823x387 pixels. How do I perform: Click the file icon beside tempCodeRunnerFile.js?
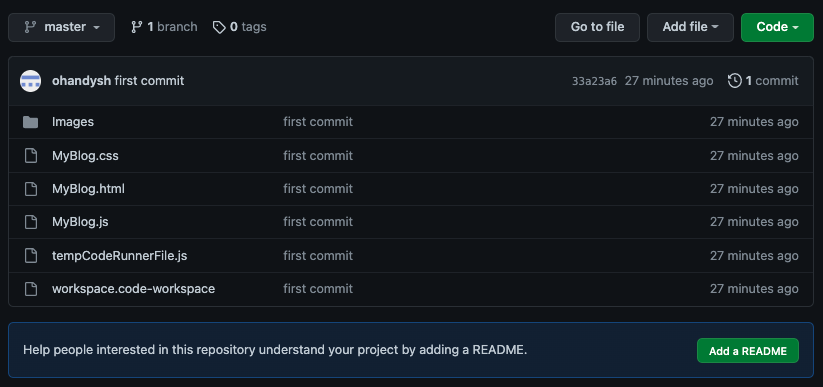click(x=31, y=256)
